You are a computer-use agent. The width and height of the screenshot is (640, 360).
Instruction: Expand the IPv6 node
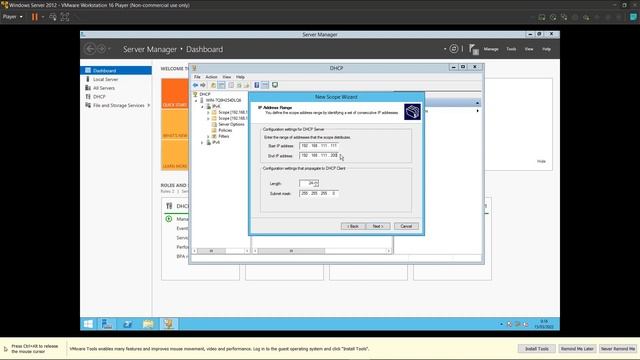pyautogui.click(x=202, y=142)
